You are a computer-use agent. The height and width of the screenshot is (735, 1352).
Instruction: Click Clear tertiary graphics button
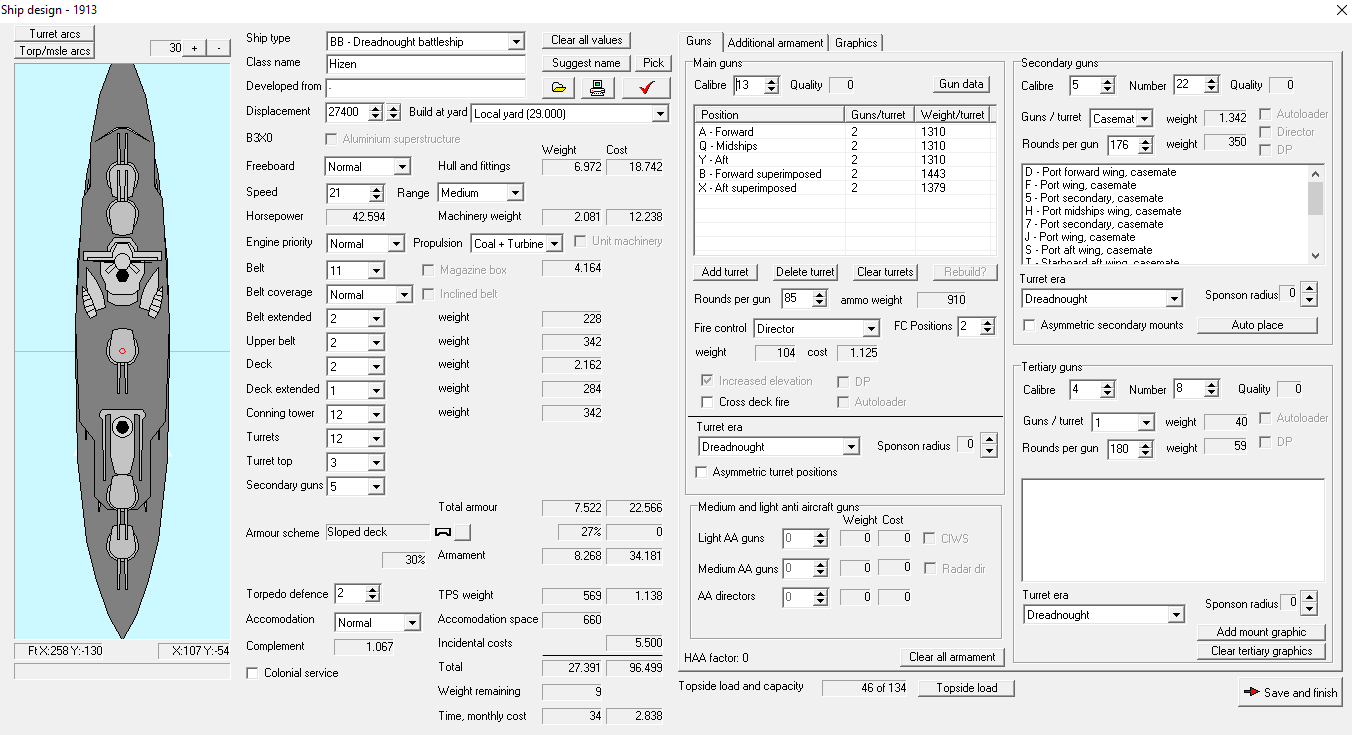coord(1262,651)
